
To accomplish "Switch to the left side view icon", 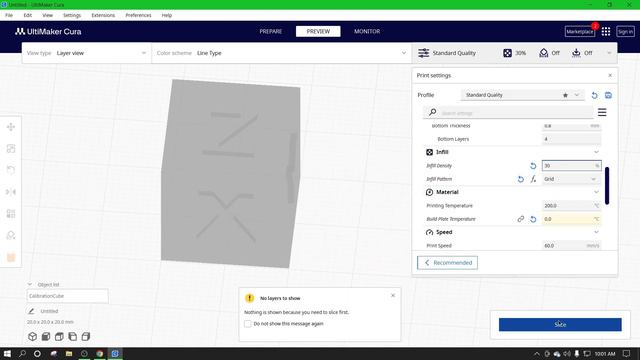I will point(73,336).
